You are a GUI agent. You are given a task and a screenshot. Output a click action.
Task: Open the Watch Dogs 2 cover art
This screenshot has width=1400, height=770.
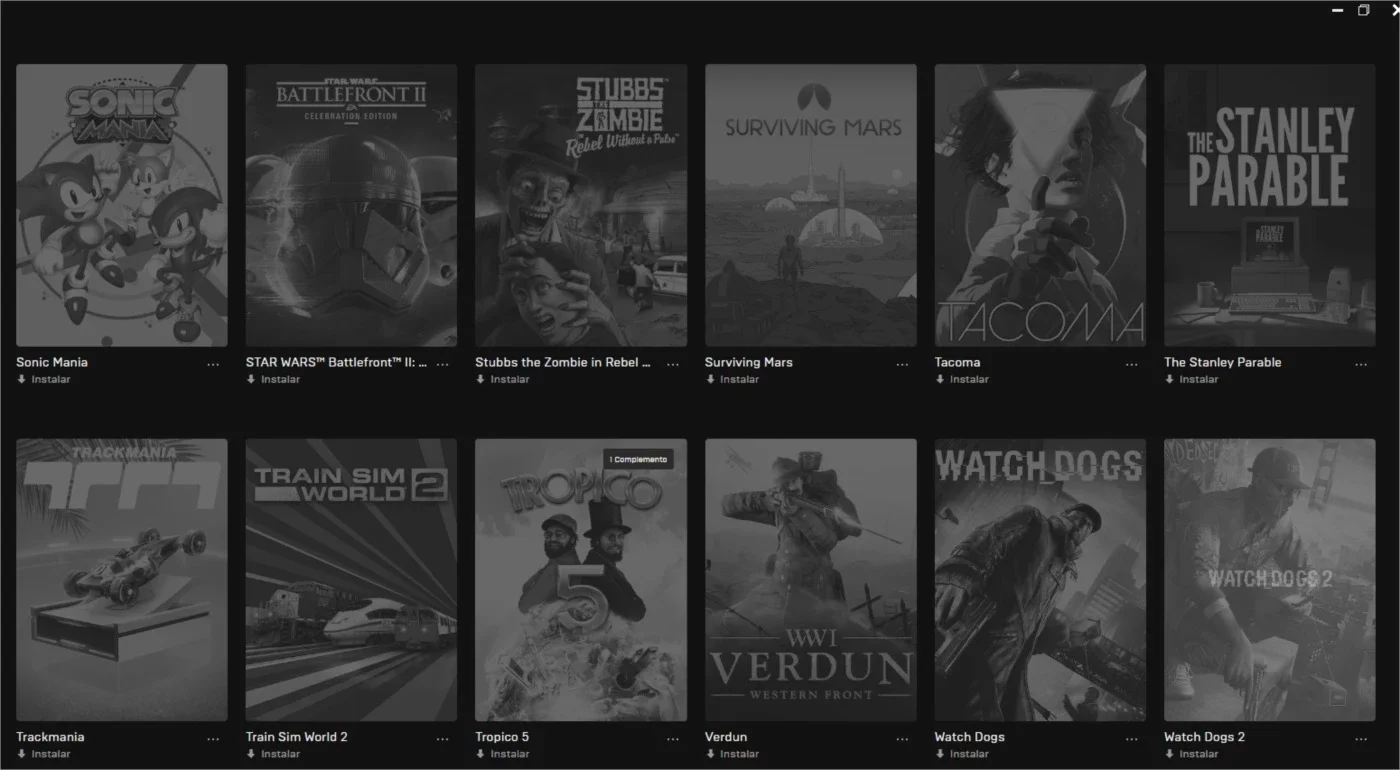pos(1270,580)
